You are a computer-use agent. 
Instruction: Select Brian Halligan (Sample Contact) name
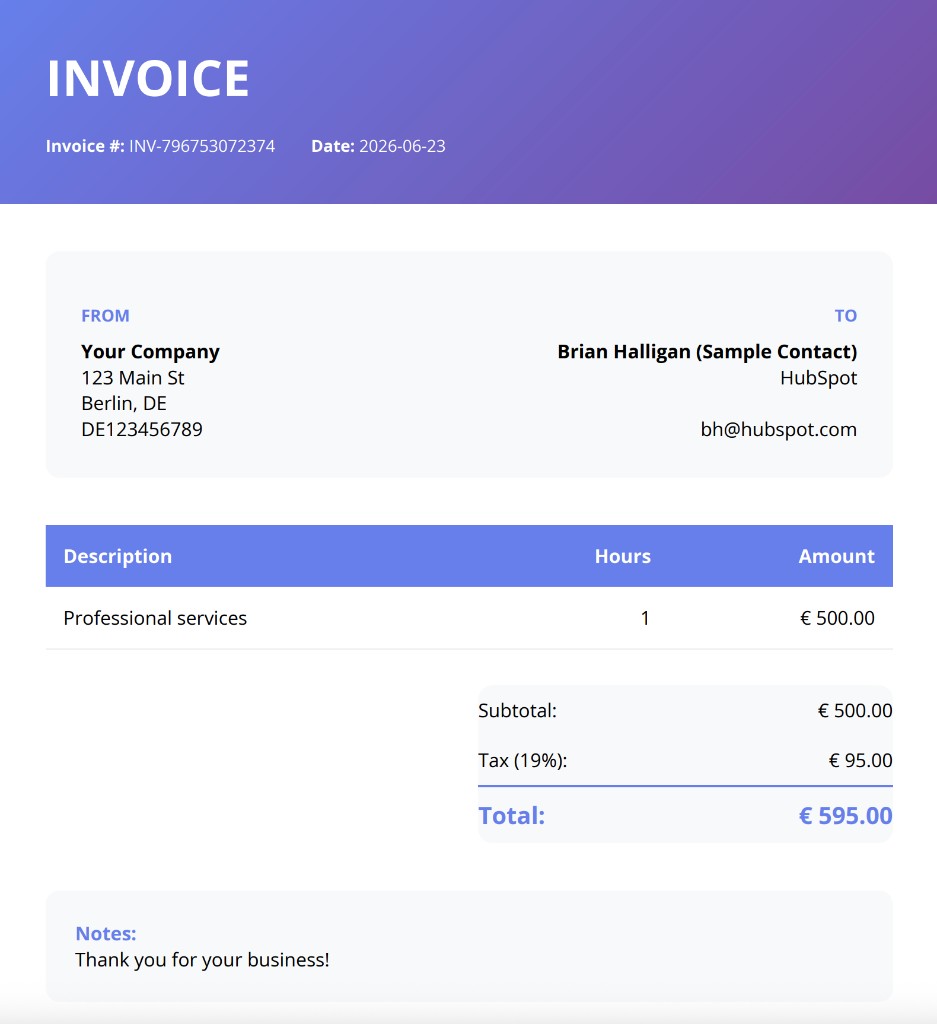[707, 351]
